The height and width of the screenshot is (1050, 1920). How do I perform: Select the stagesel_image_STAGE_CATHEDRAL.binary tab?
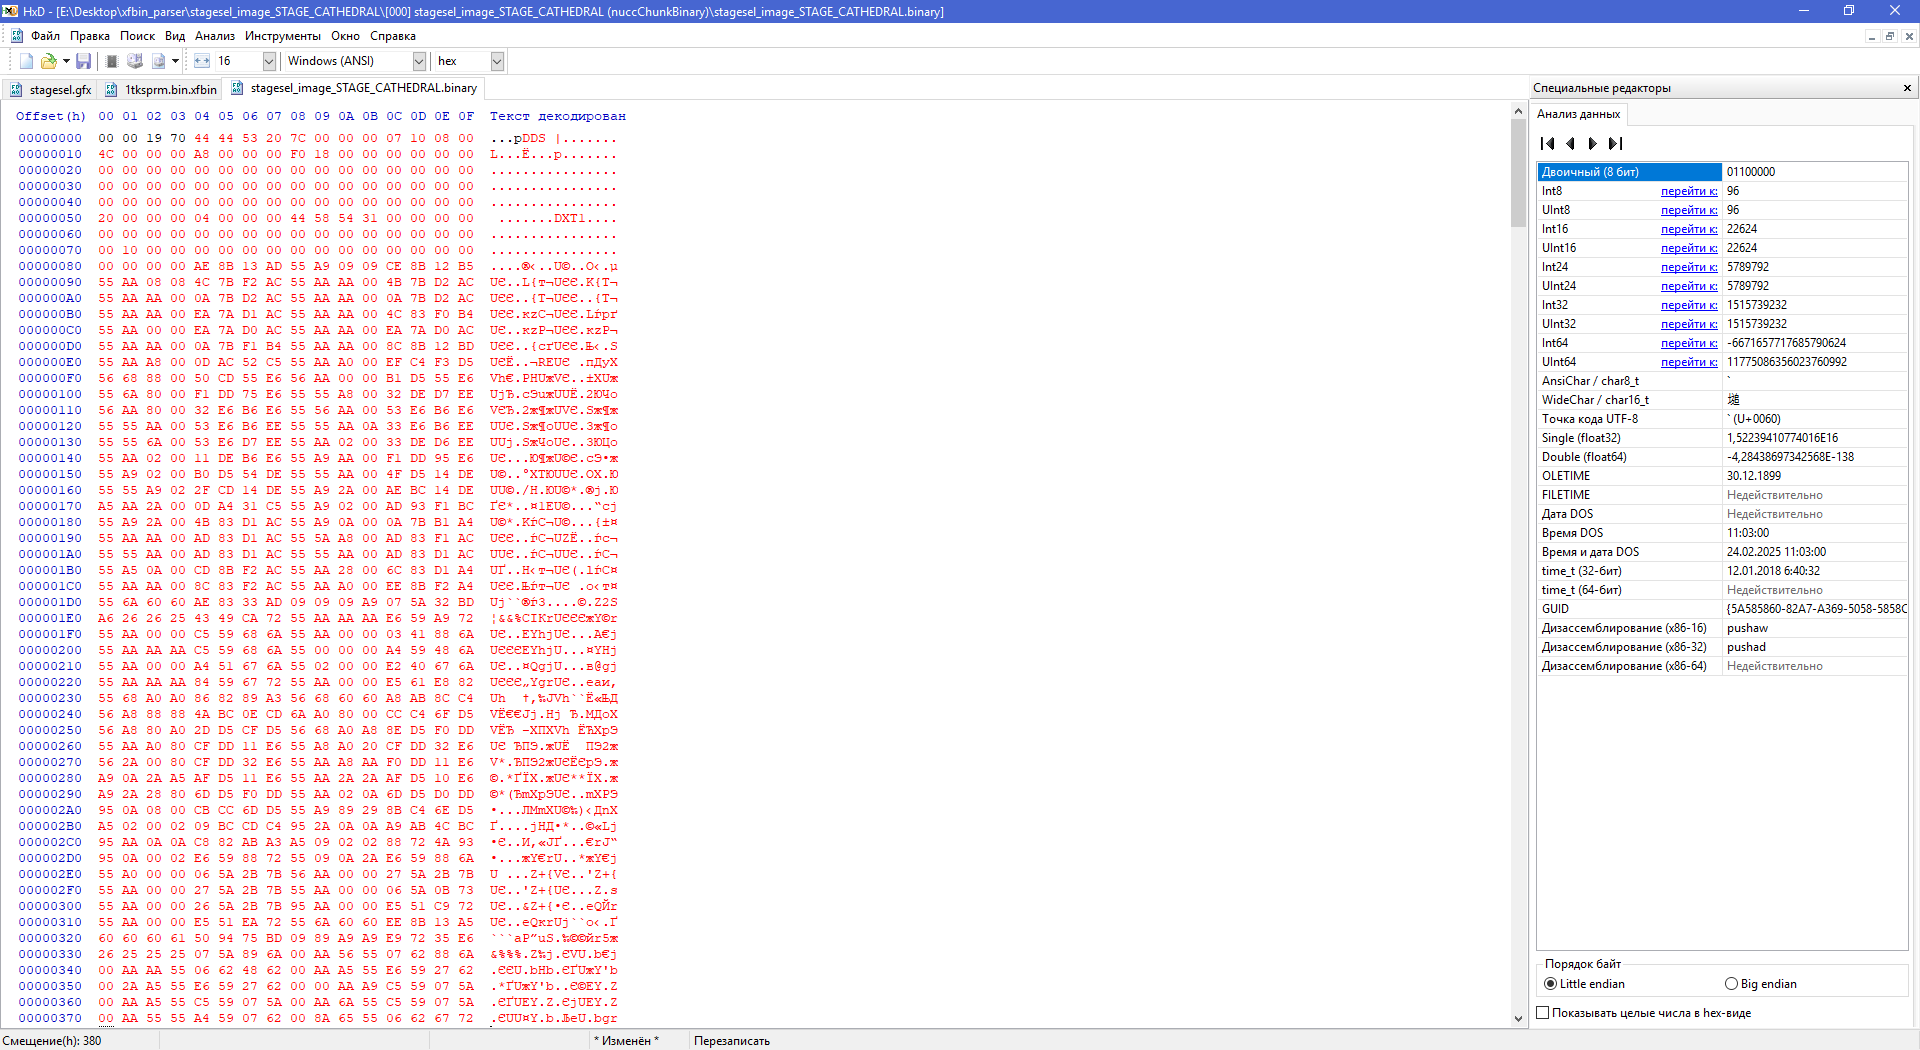pyautogui.click(x=354, y=88)
